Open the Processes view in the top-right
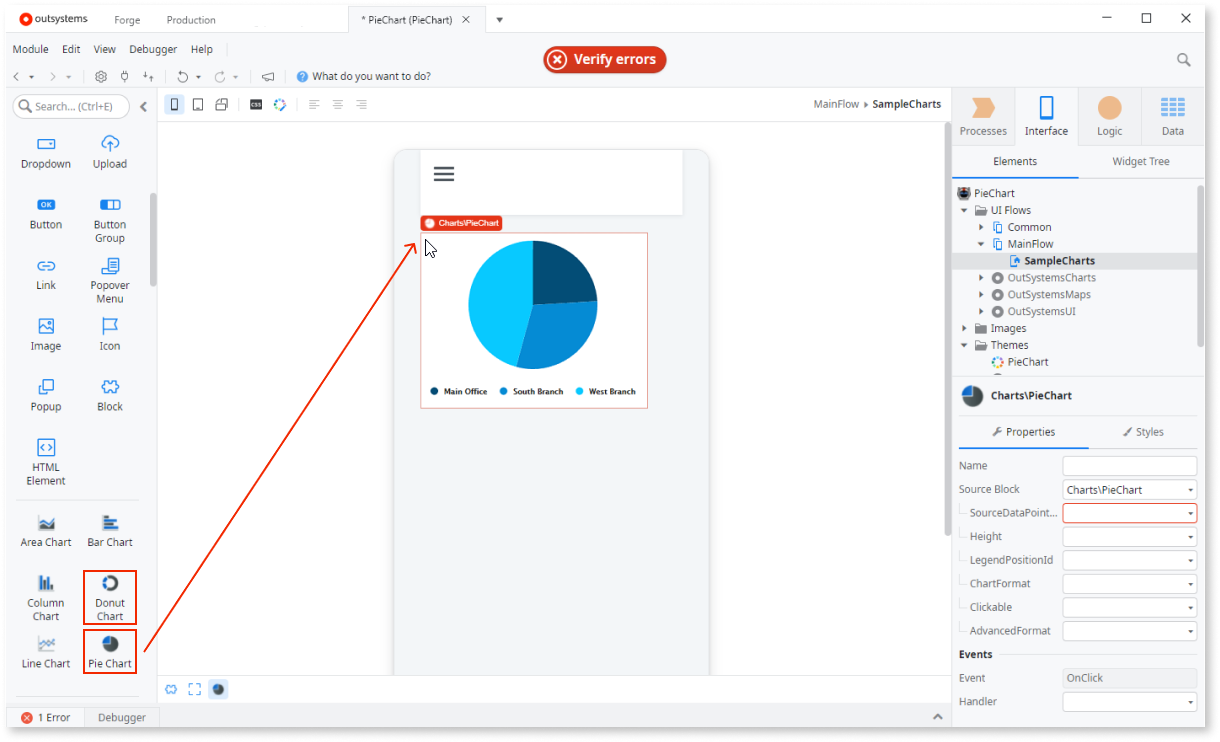Image resolution: width=1220 pixels, height=742 pixels. [x=983, y=115]
